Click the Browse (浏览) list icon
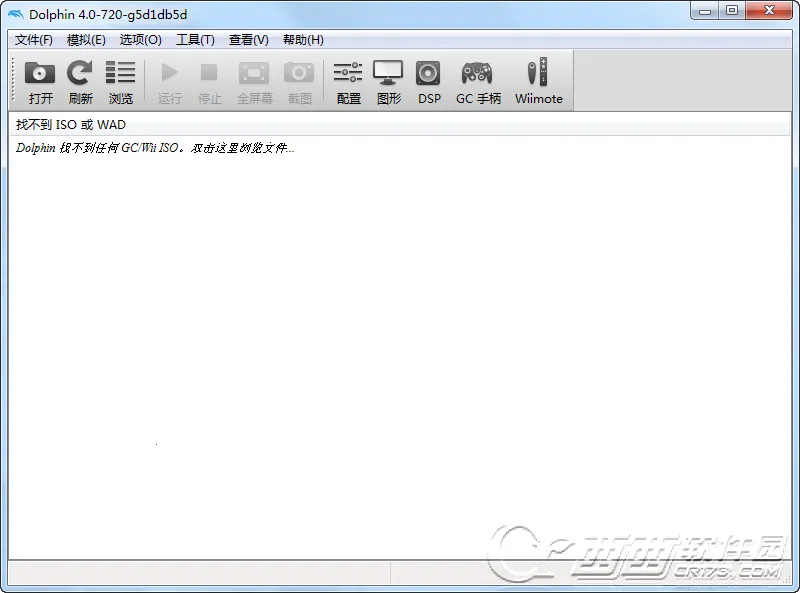Screen dimensions: 800x593 121,74
